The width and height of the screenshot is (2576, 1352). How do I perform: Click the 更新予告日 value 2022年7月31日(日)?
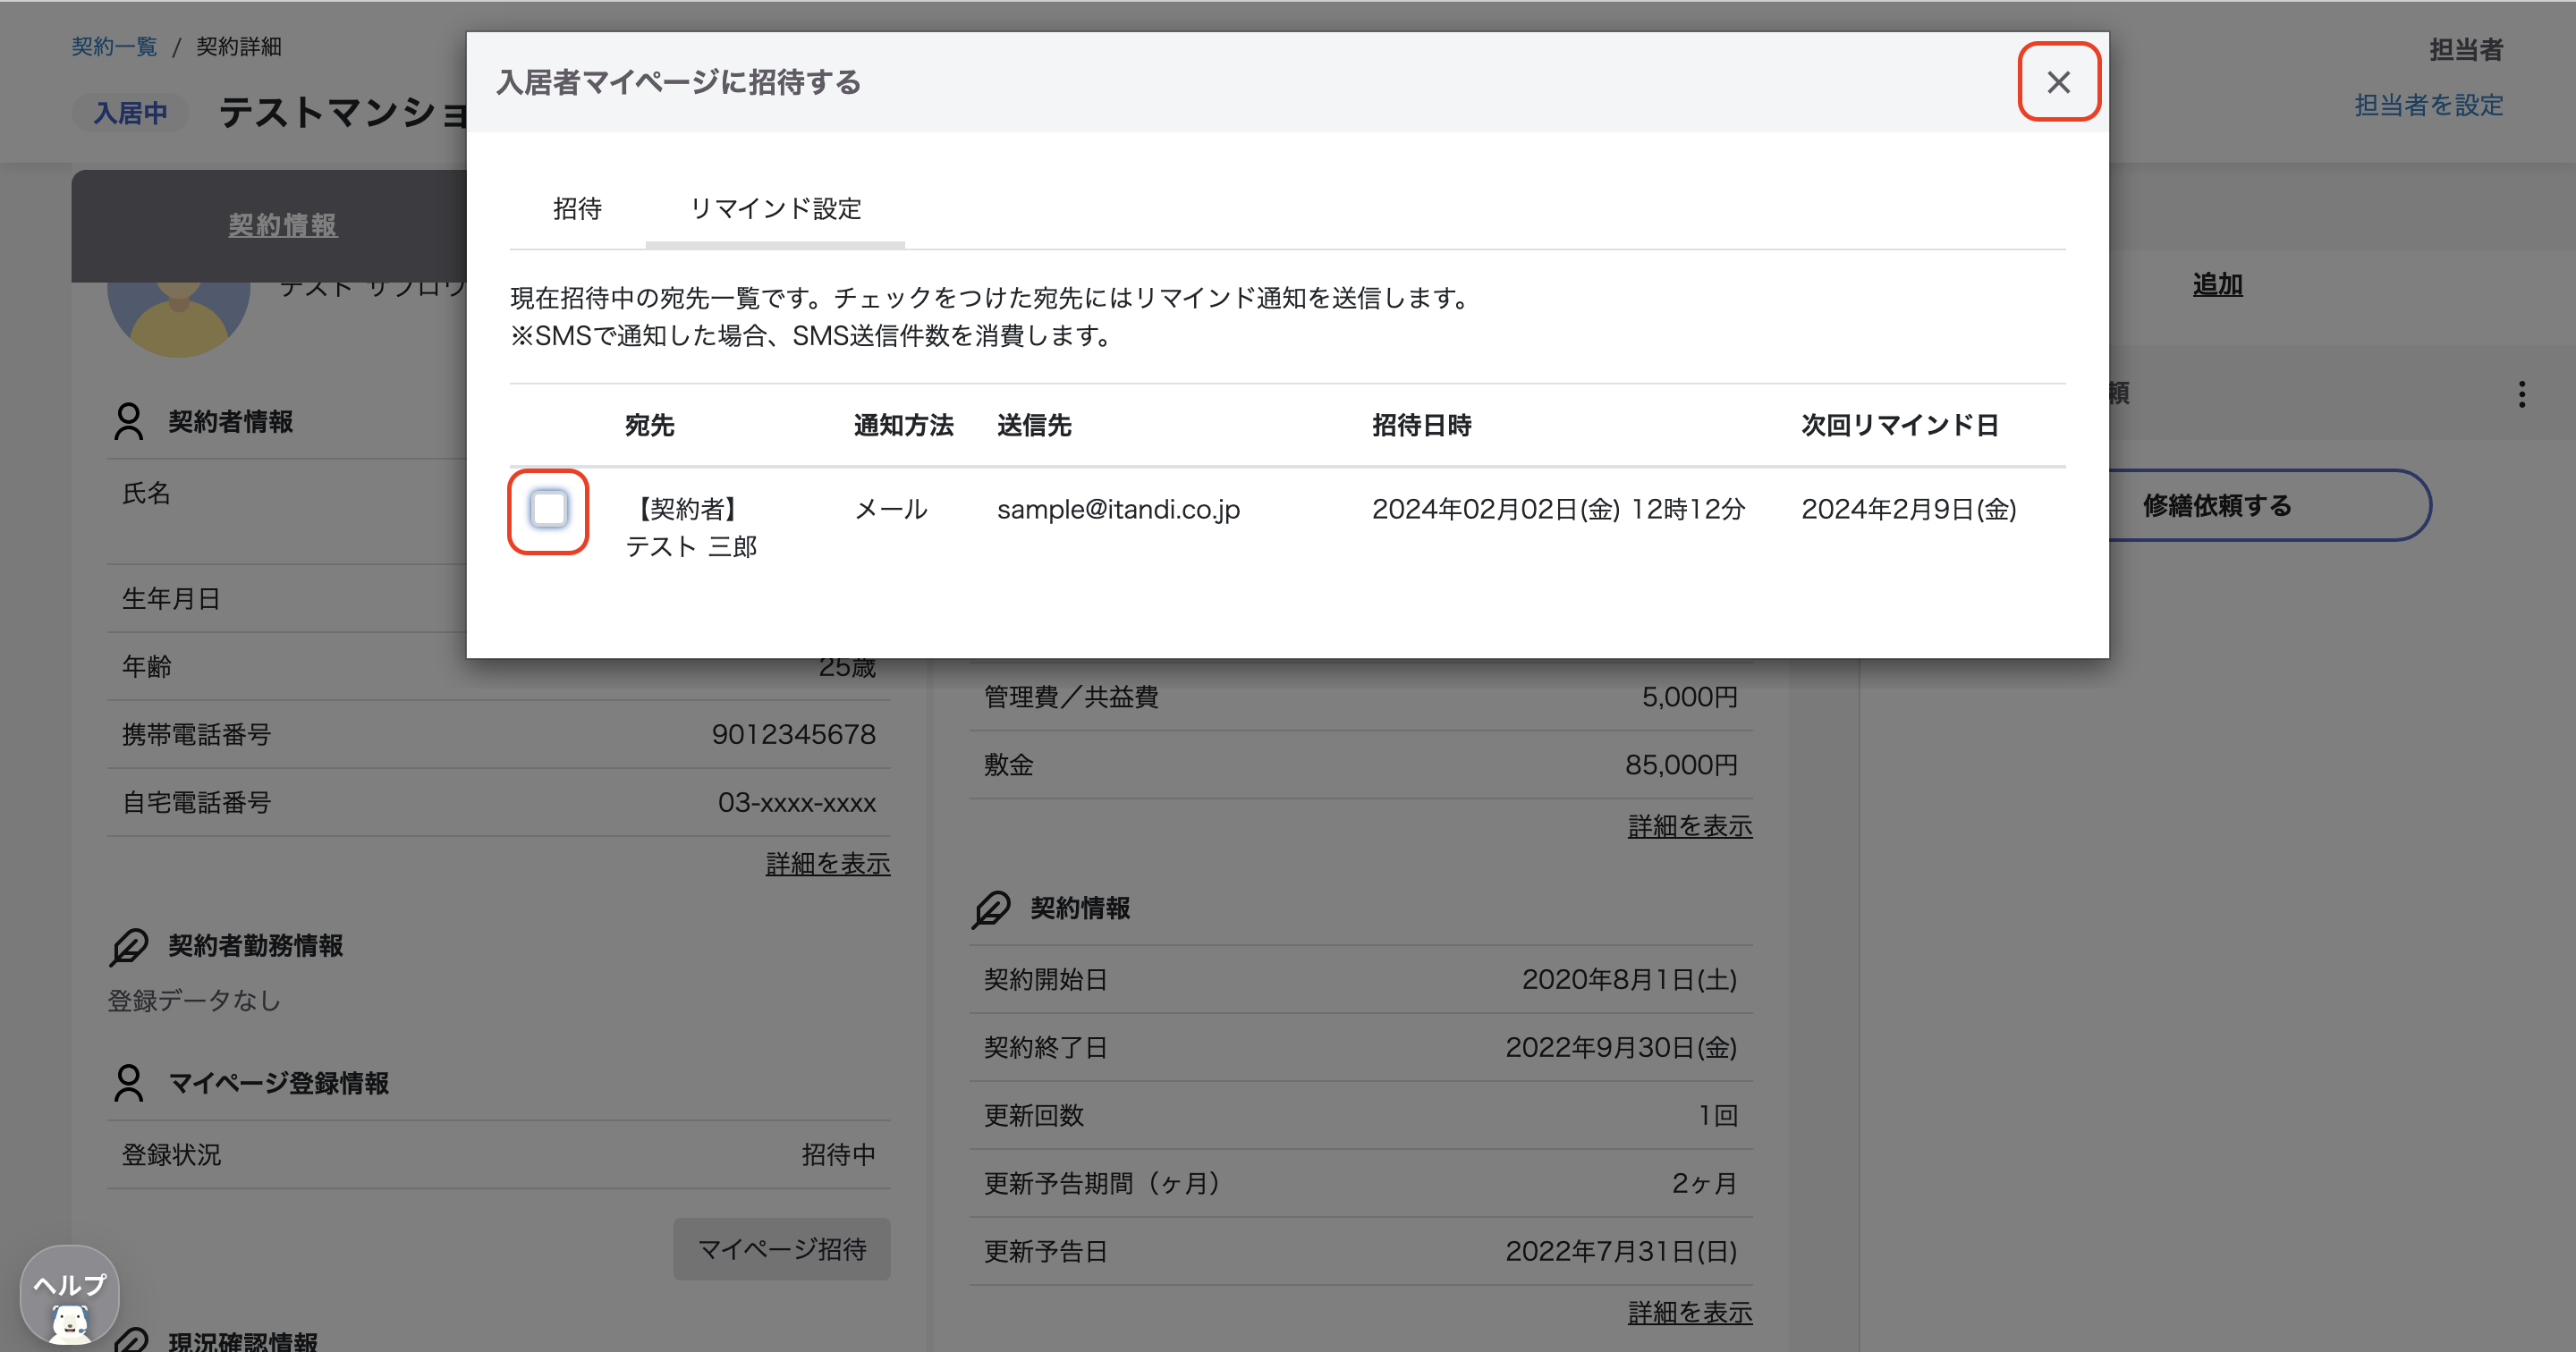pos(1621,1251)
